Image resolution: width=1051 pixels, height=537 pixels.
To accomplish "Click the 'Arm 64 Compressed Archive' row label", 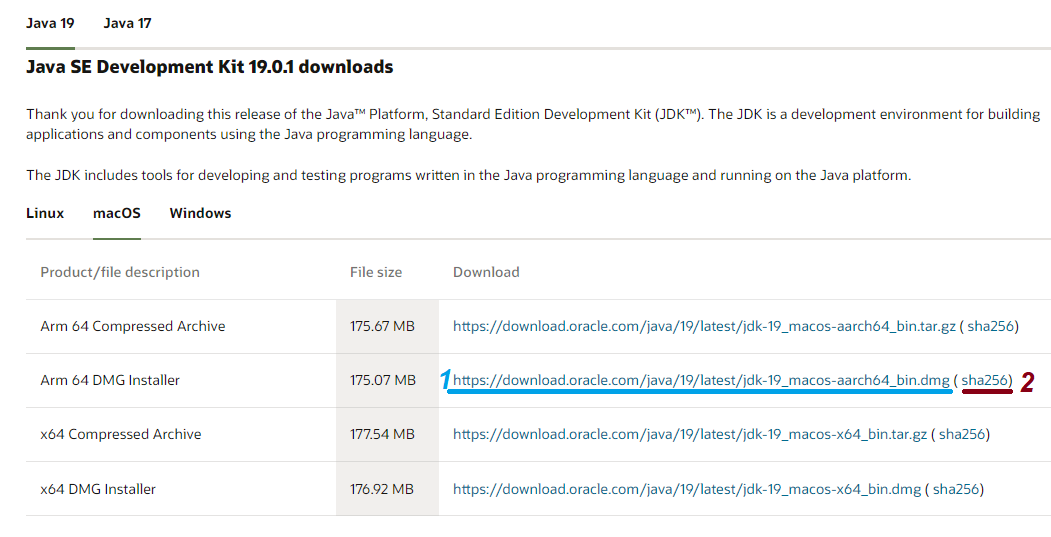I will [133, 326].
